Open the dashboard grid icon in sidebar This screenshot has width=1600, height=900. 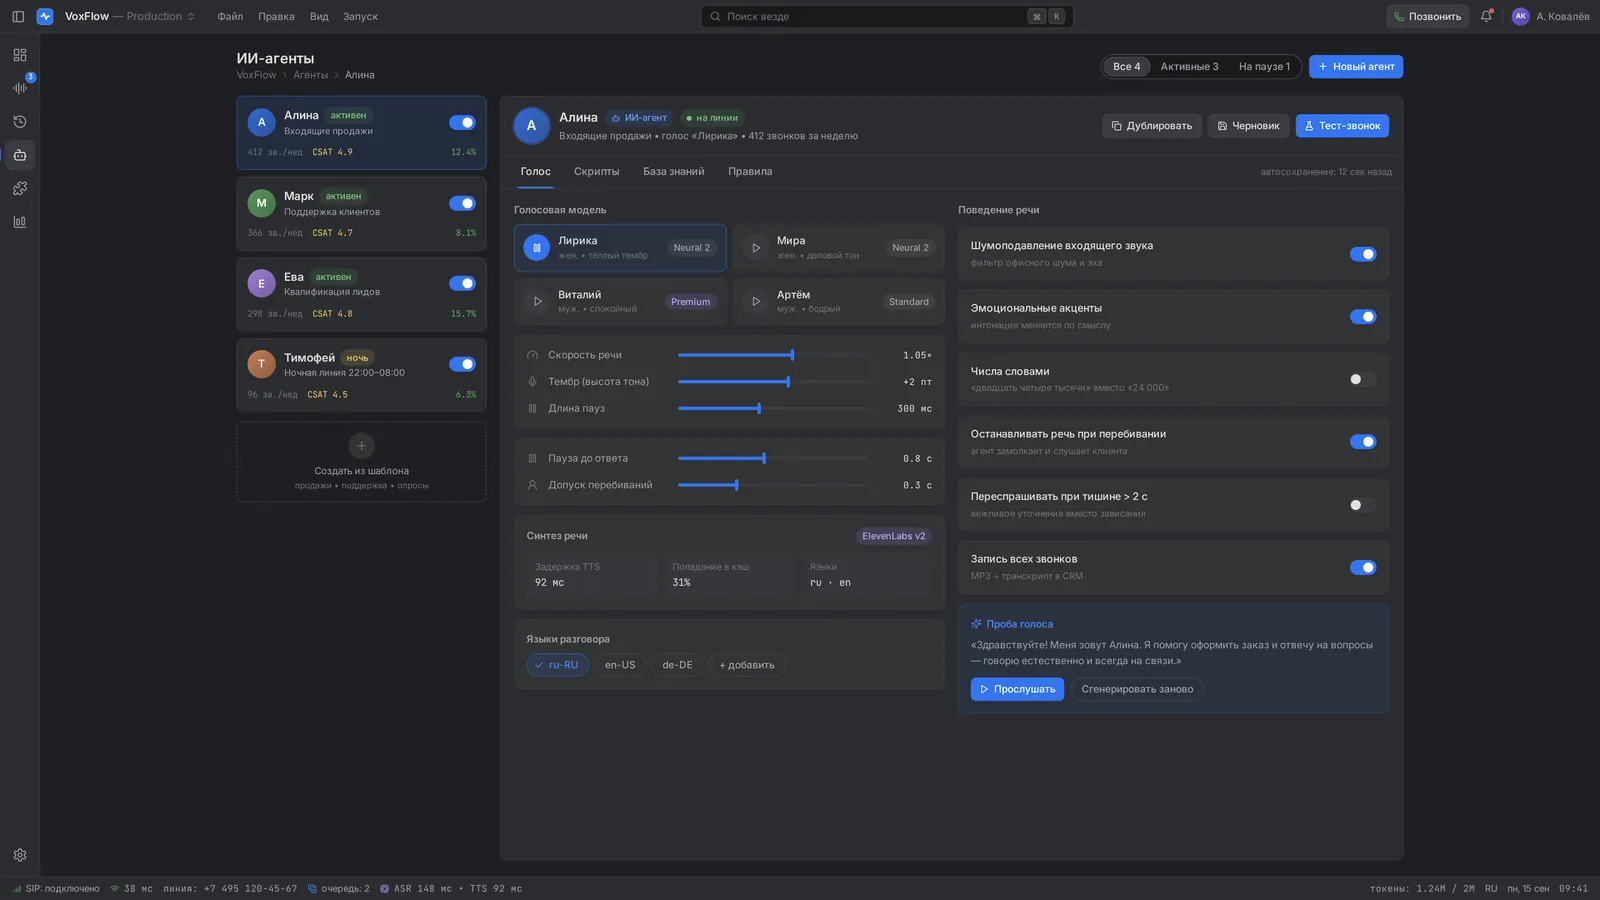(20, 55)
